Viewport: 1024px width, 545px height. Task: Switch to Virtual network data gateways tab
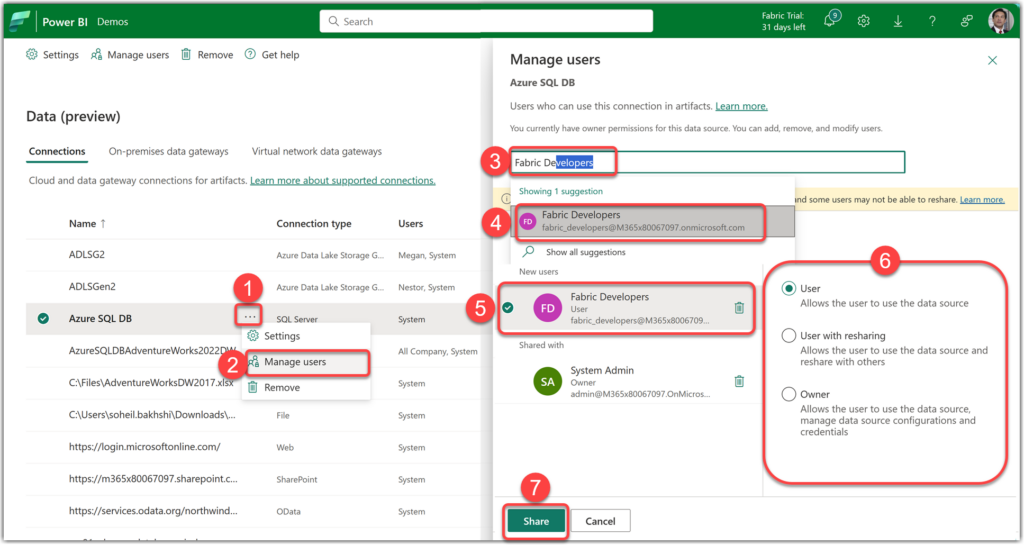[x=317, y=151]
